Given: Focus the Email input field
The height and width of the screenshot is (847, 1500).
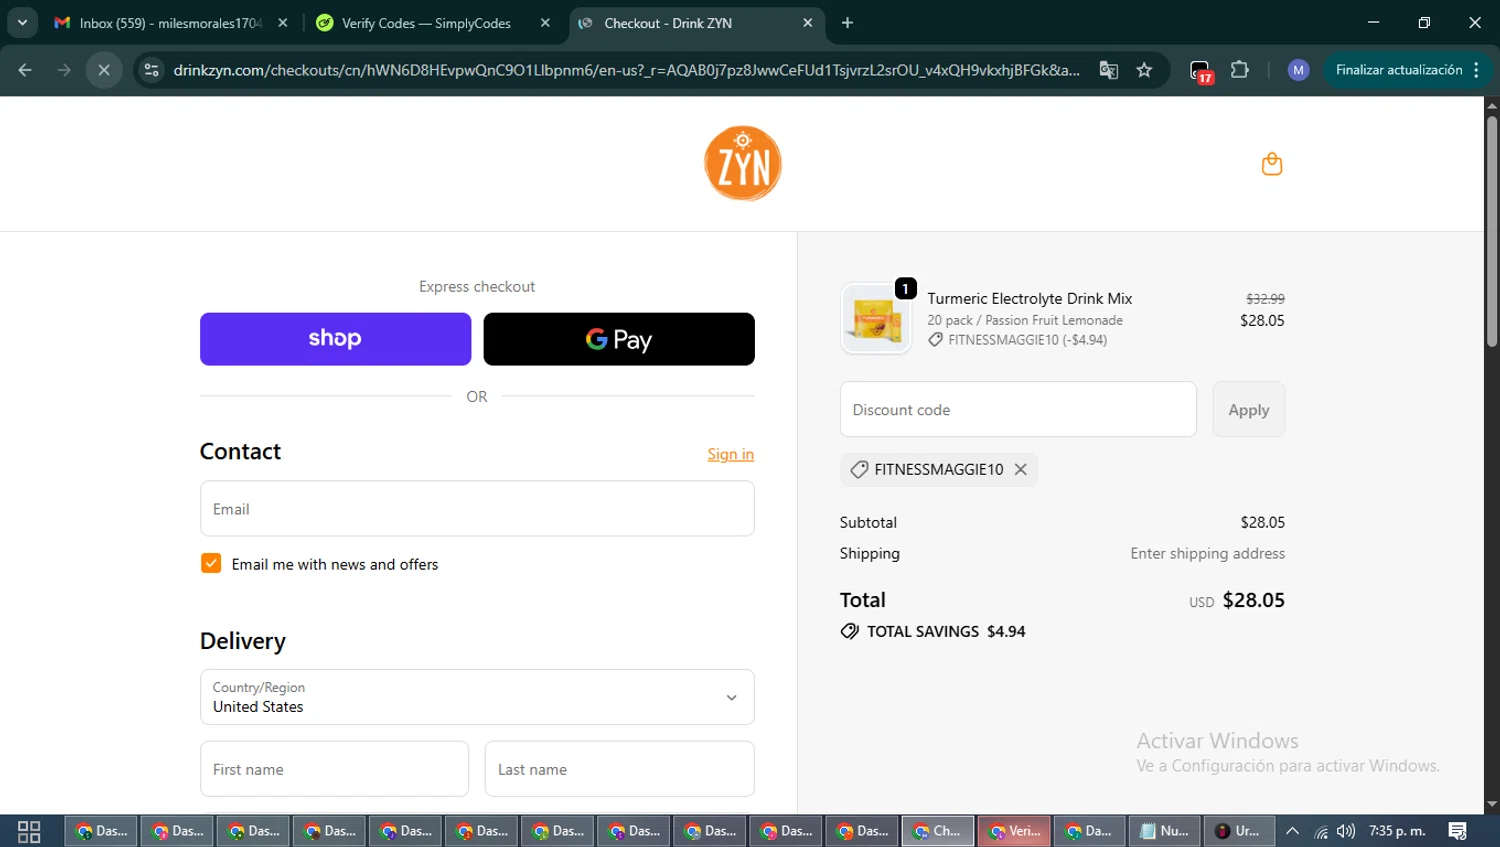Looking at the screenshot, I should click(477, 509).
